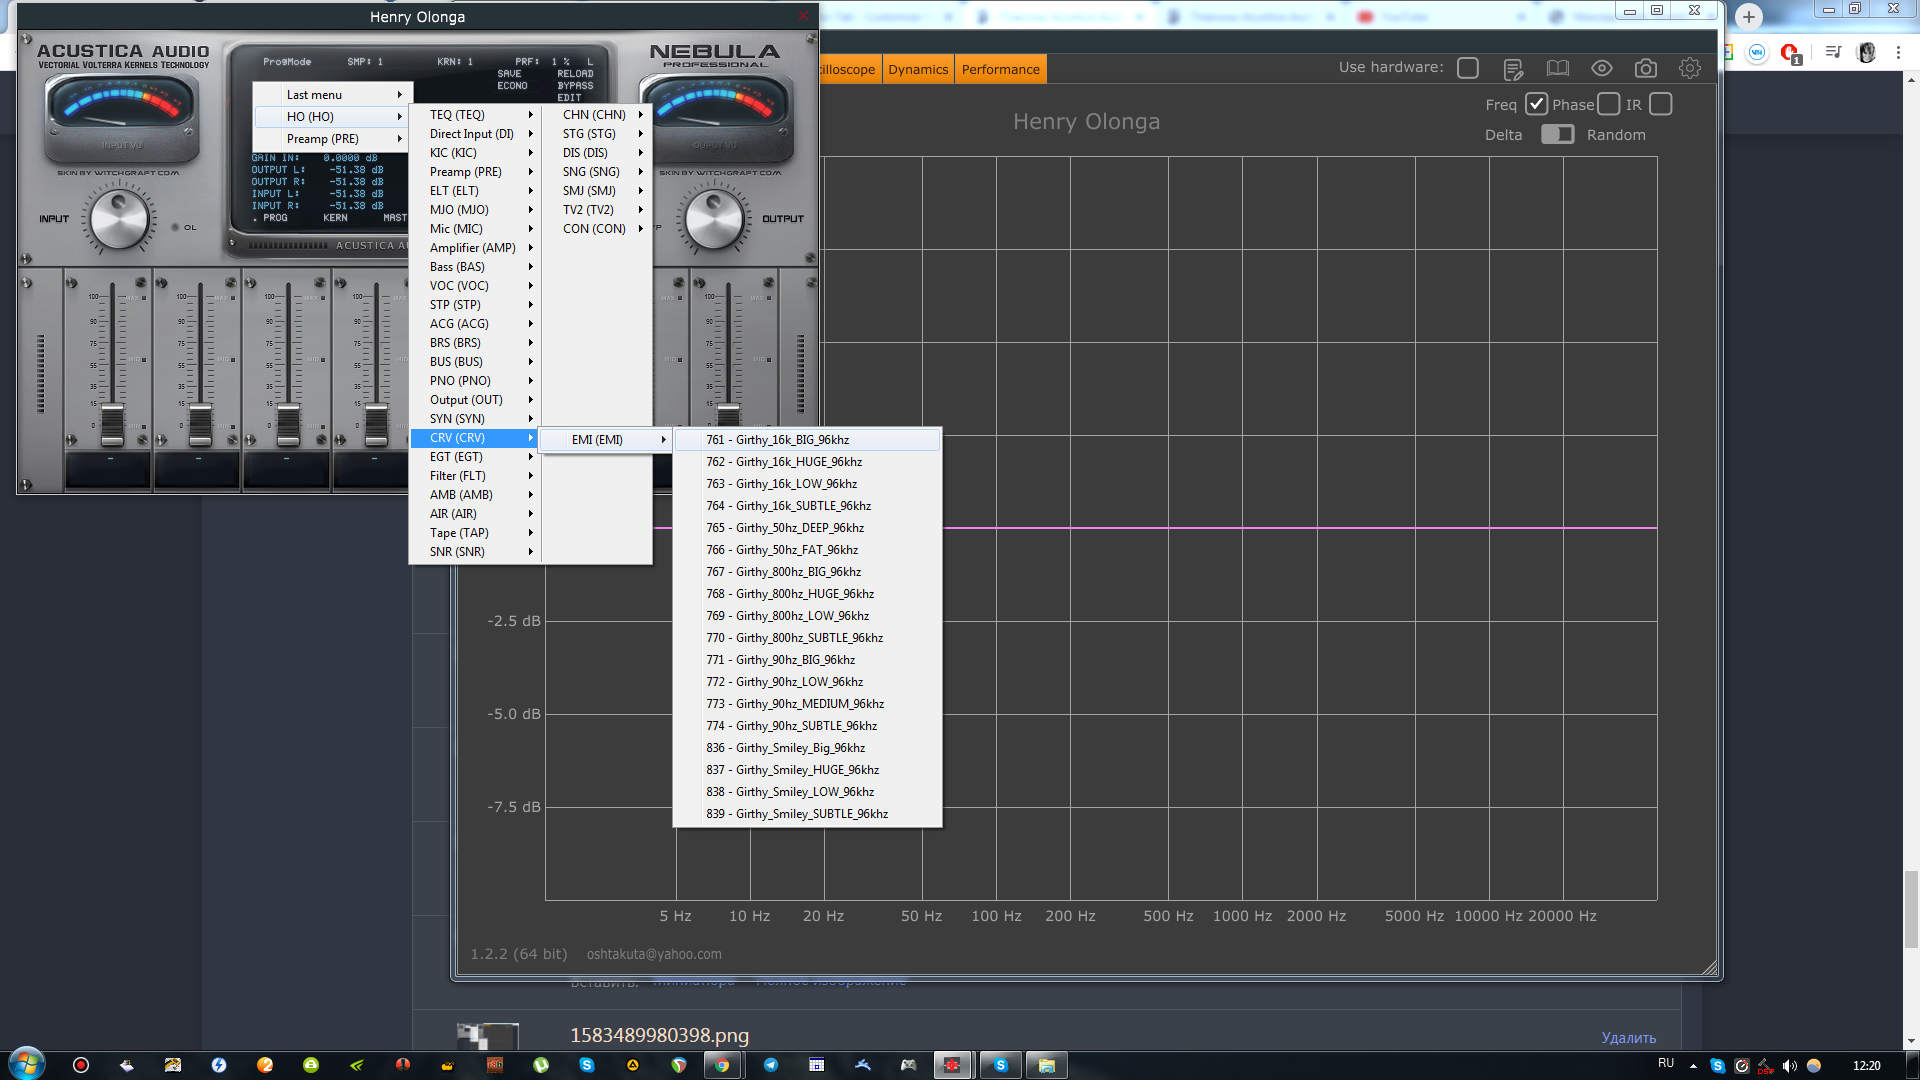The width and height of the screenshot is (1920, 1080).
Task: Enable the Use hardware checkbox
Action: point(1468,68)
